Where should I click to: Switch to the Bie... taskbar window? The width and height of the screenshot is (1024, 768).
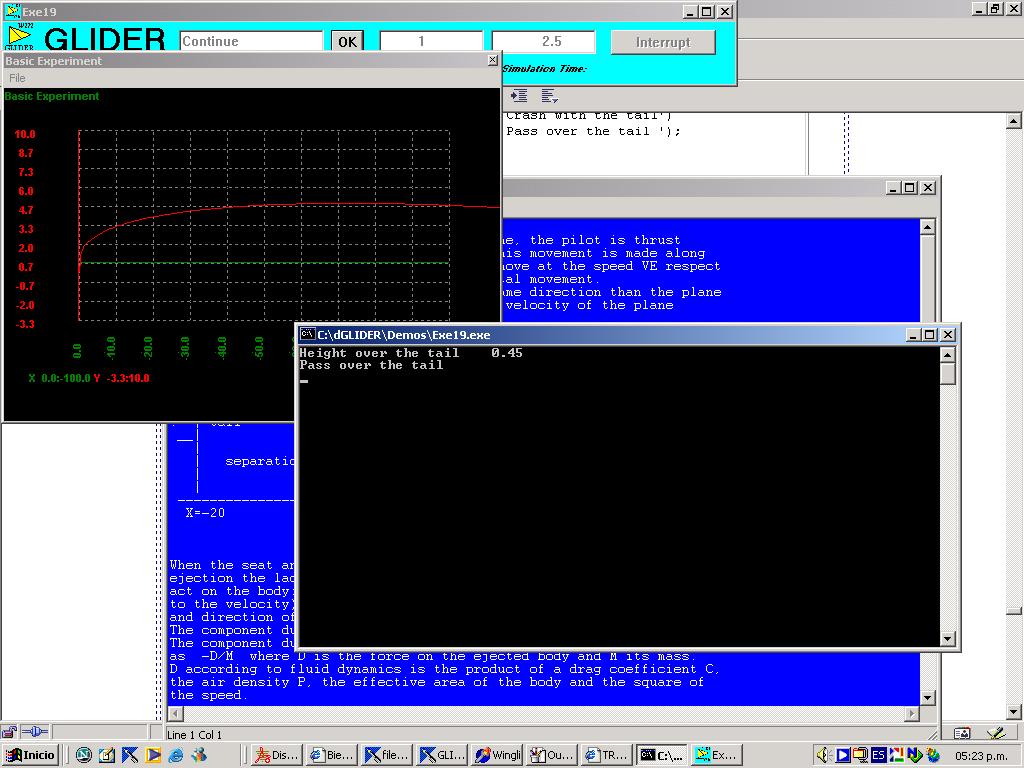332,755
